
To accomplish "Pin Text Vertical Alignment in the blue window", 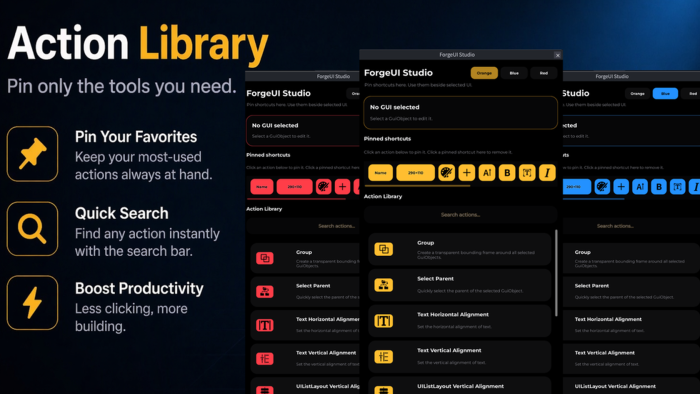I will (631, 359).
